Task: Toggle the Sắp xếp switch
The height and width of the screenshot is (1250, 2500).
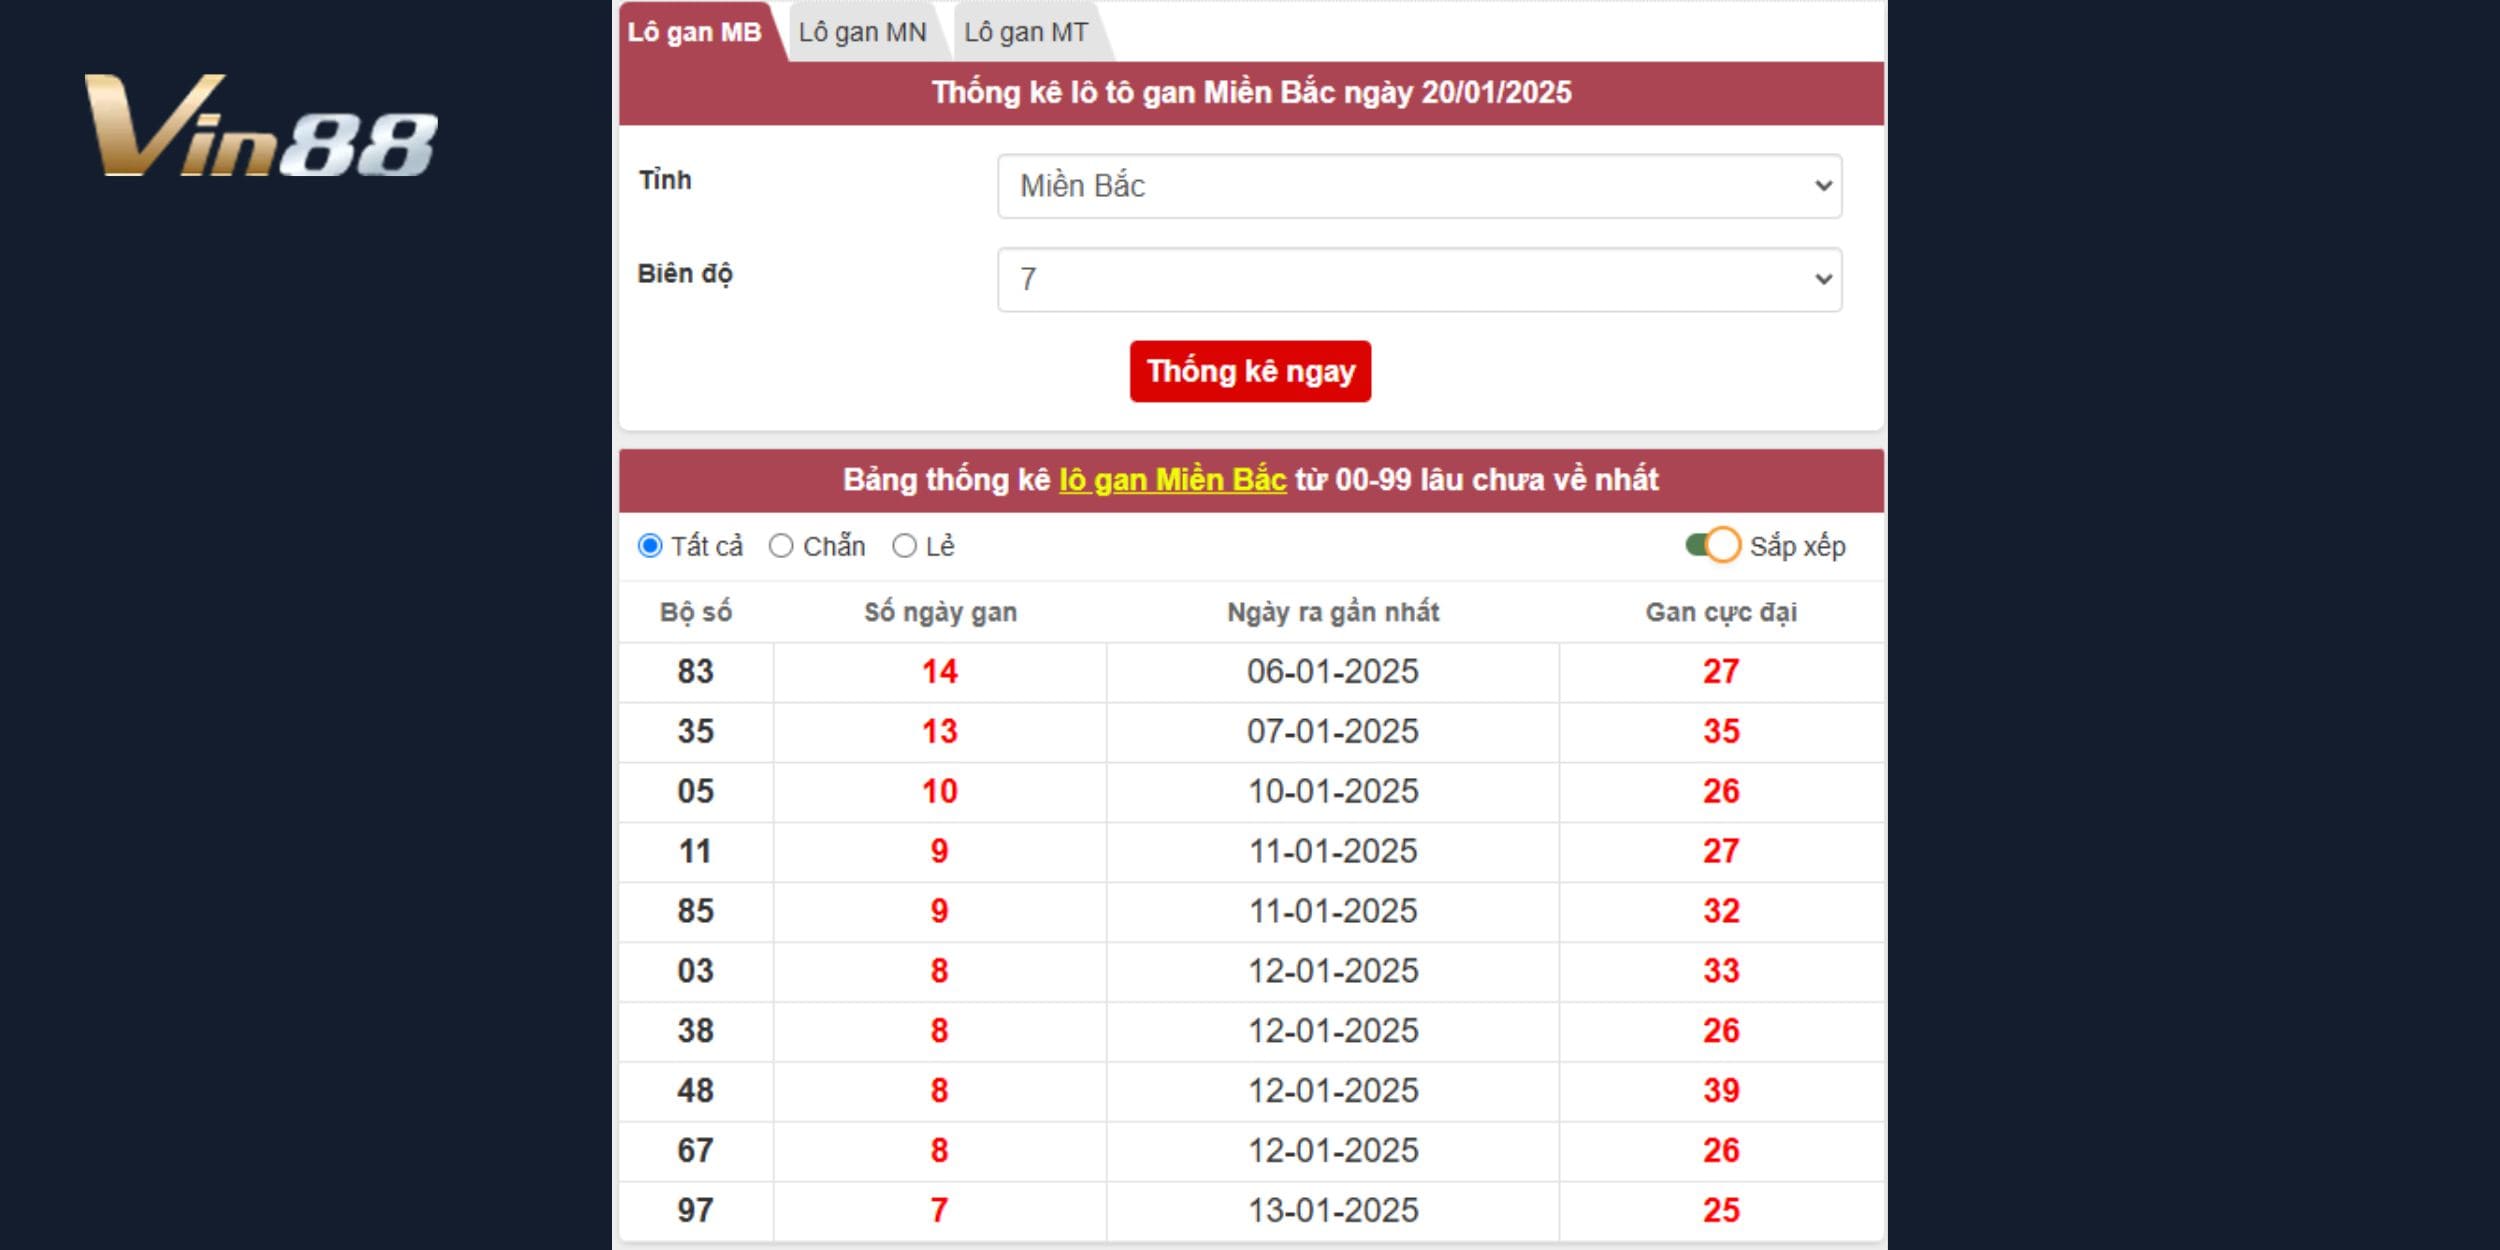Action: coord(1713,545)
